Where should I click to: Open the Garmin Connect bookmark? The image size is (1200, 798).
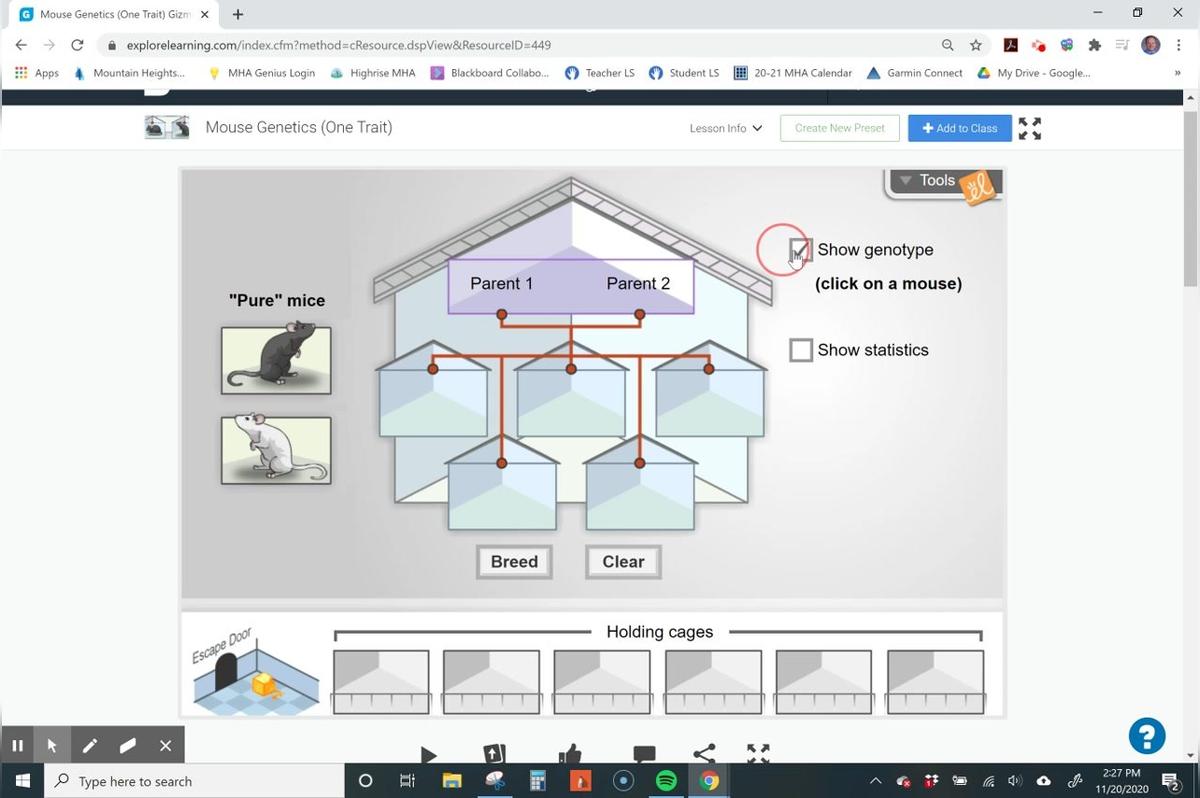(x=915, y=73)
